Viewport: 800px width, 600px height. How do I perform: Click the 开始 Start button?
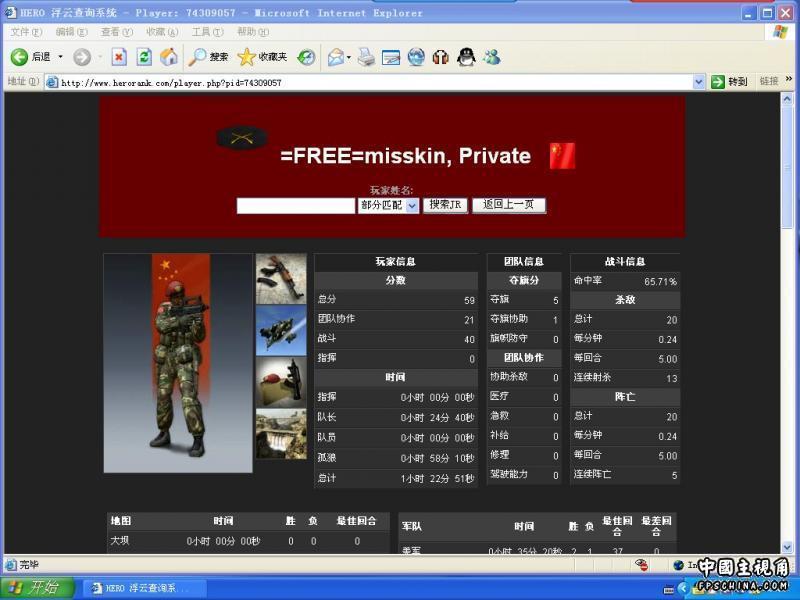37,588
